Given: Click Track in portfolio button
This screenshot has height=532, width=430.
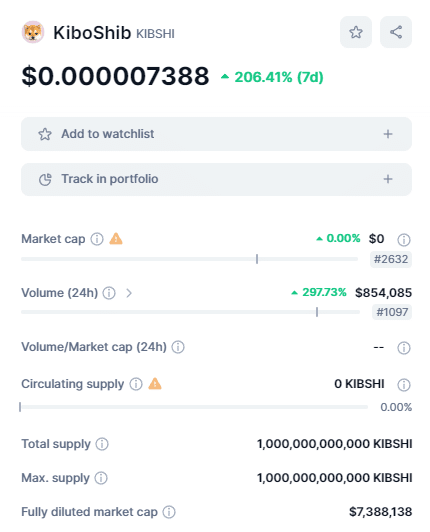Looking at the screenshot, I should (217, 179).
